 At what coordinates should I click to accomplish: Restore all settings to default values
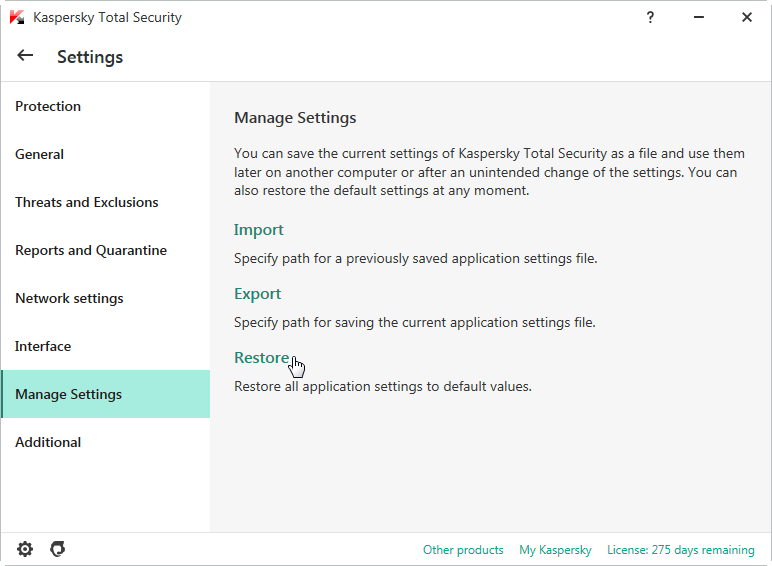point(261,358)
